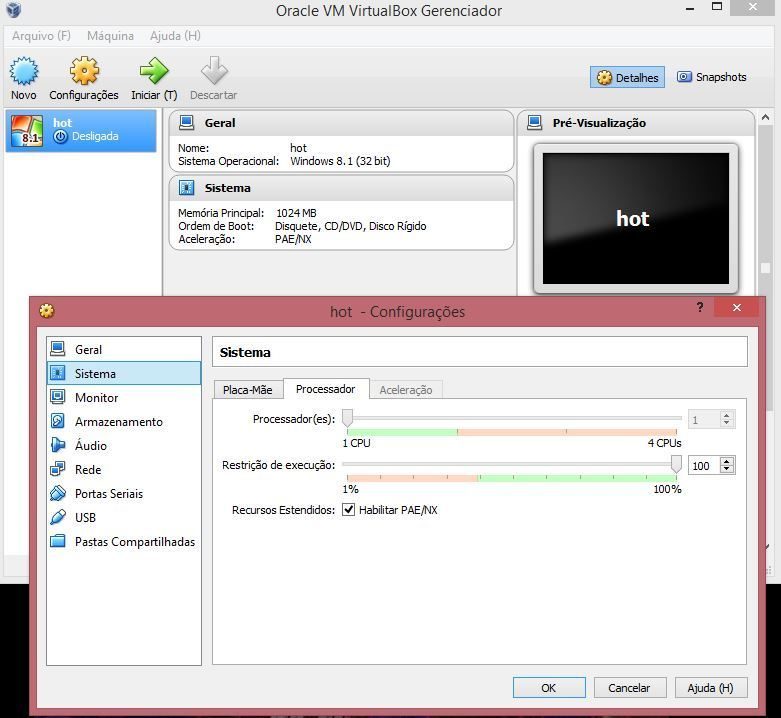Click the execution cap value field showing 100
The image size is (781, 718).
(704, 466)
